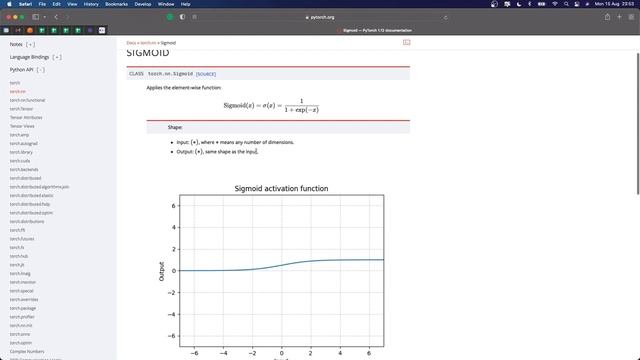
Task: Go forward to the next page
Action: [67, 17]
